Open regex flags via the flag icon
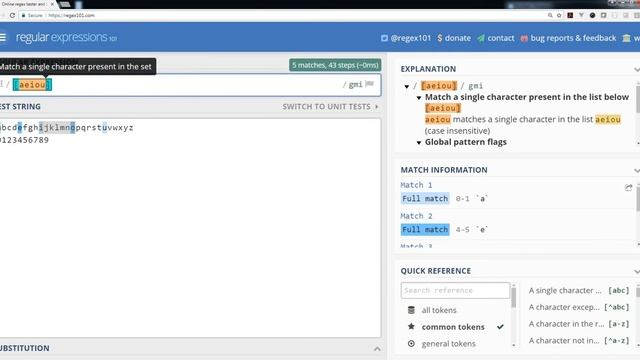The height and width of the screenshot is (360, 640). 369,84
